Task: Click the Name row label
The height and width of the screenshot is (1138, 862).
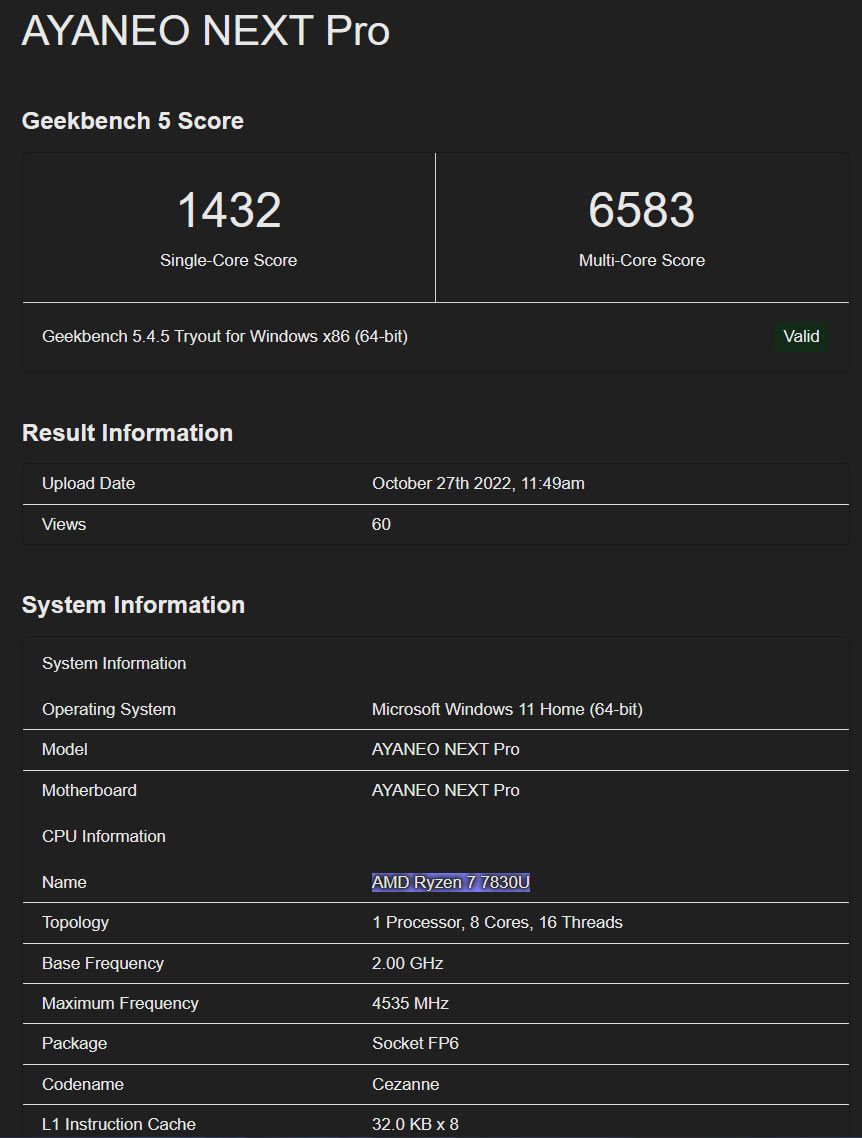Action: pos(64,882)
